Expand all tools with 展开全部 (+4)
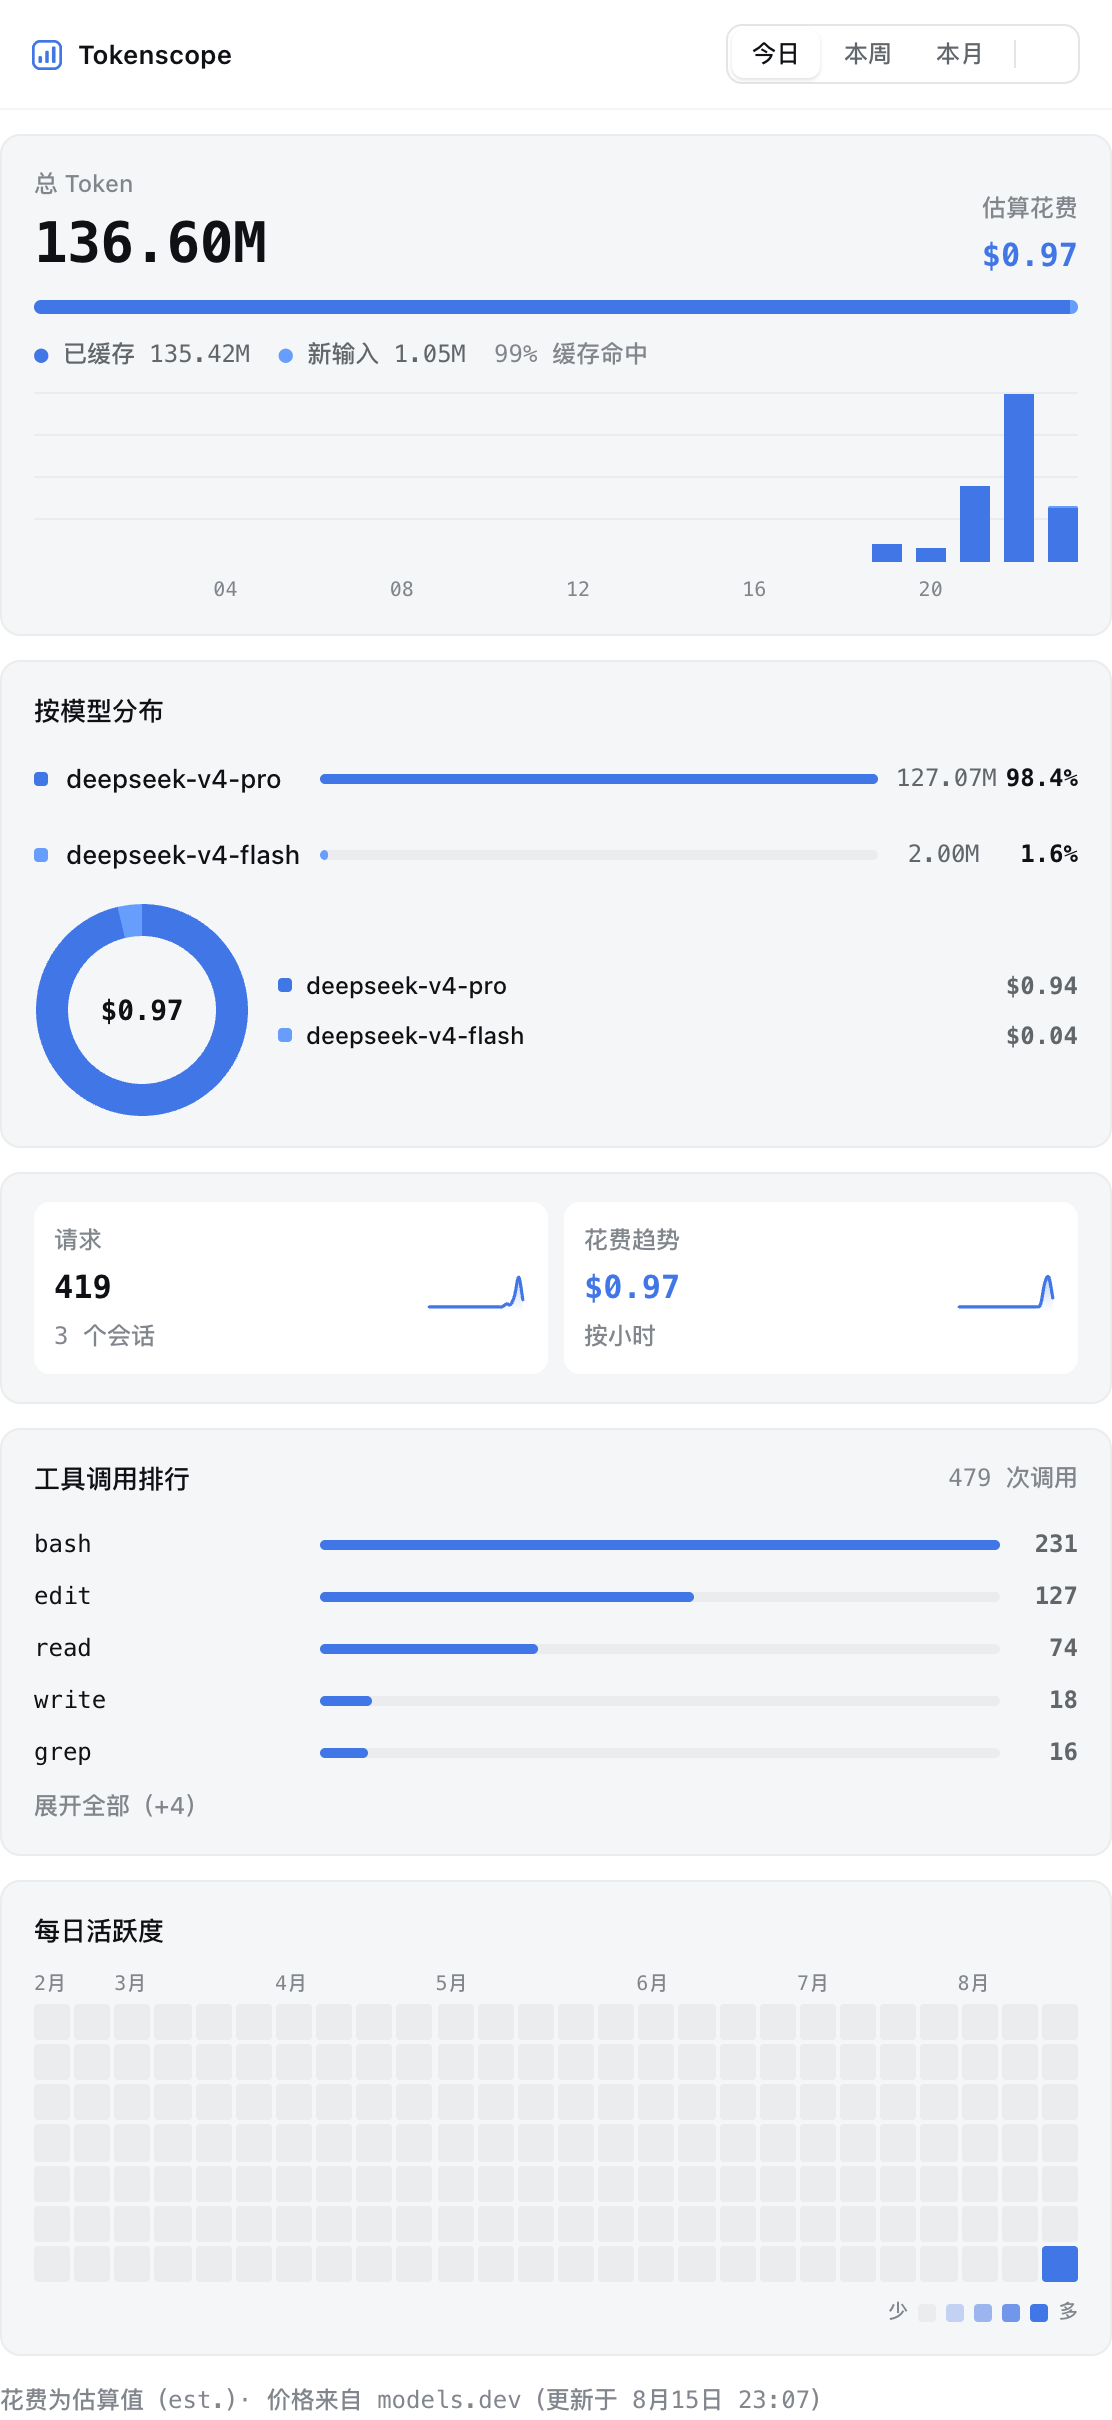Viewport: 1112px width, 2420px height. [115, 1805]
